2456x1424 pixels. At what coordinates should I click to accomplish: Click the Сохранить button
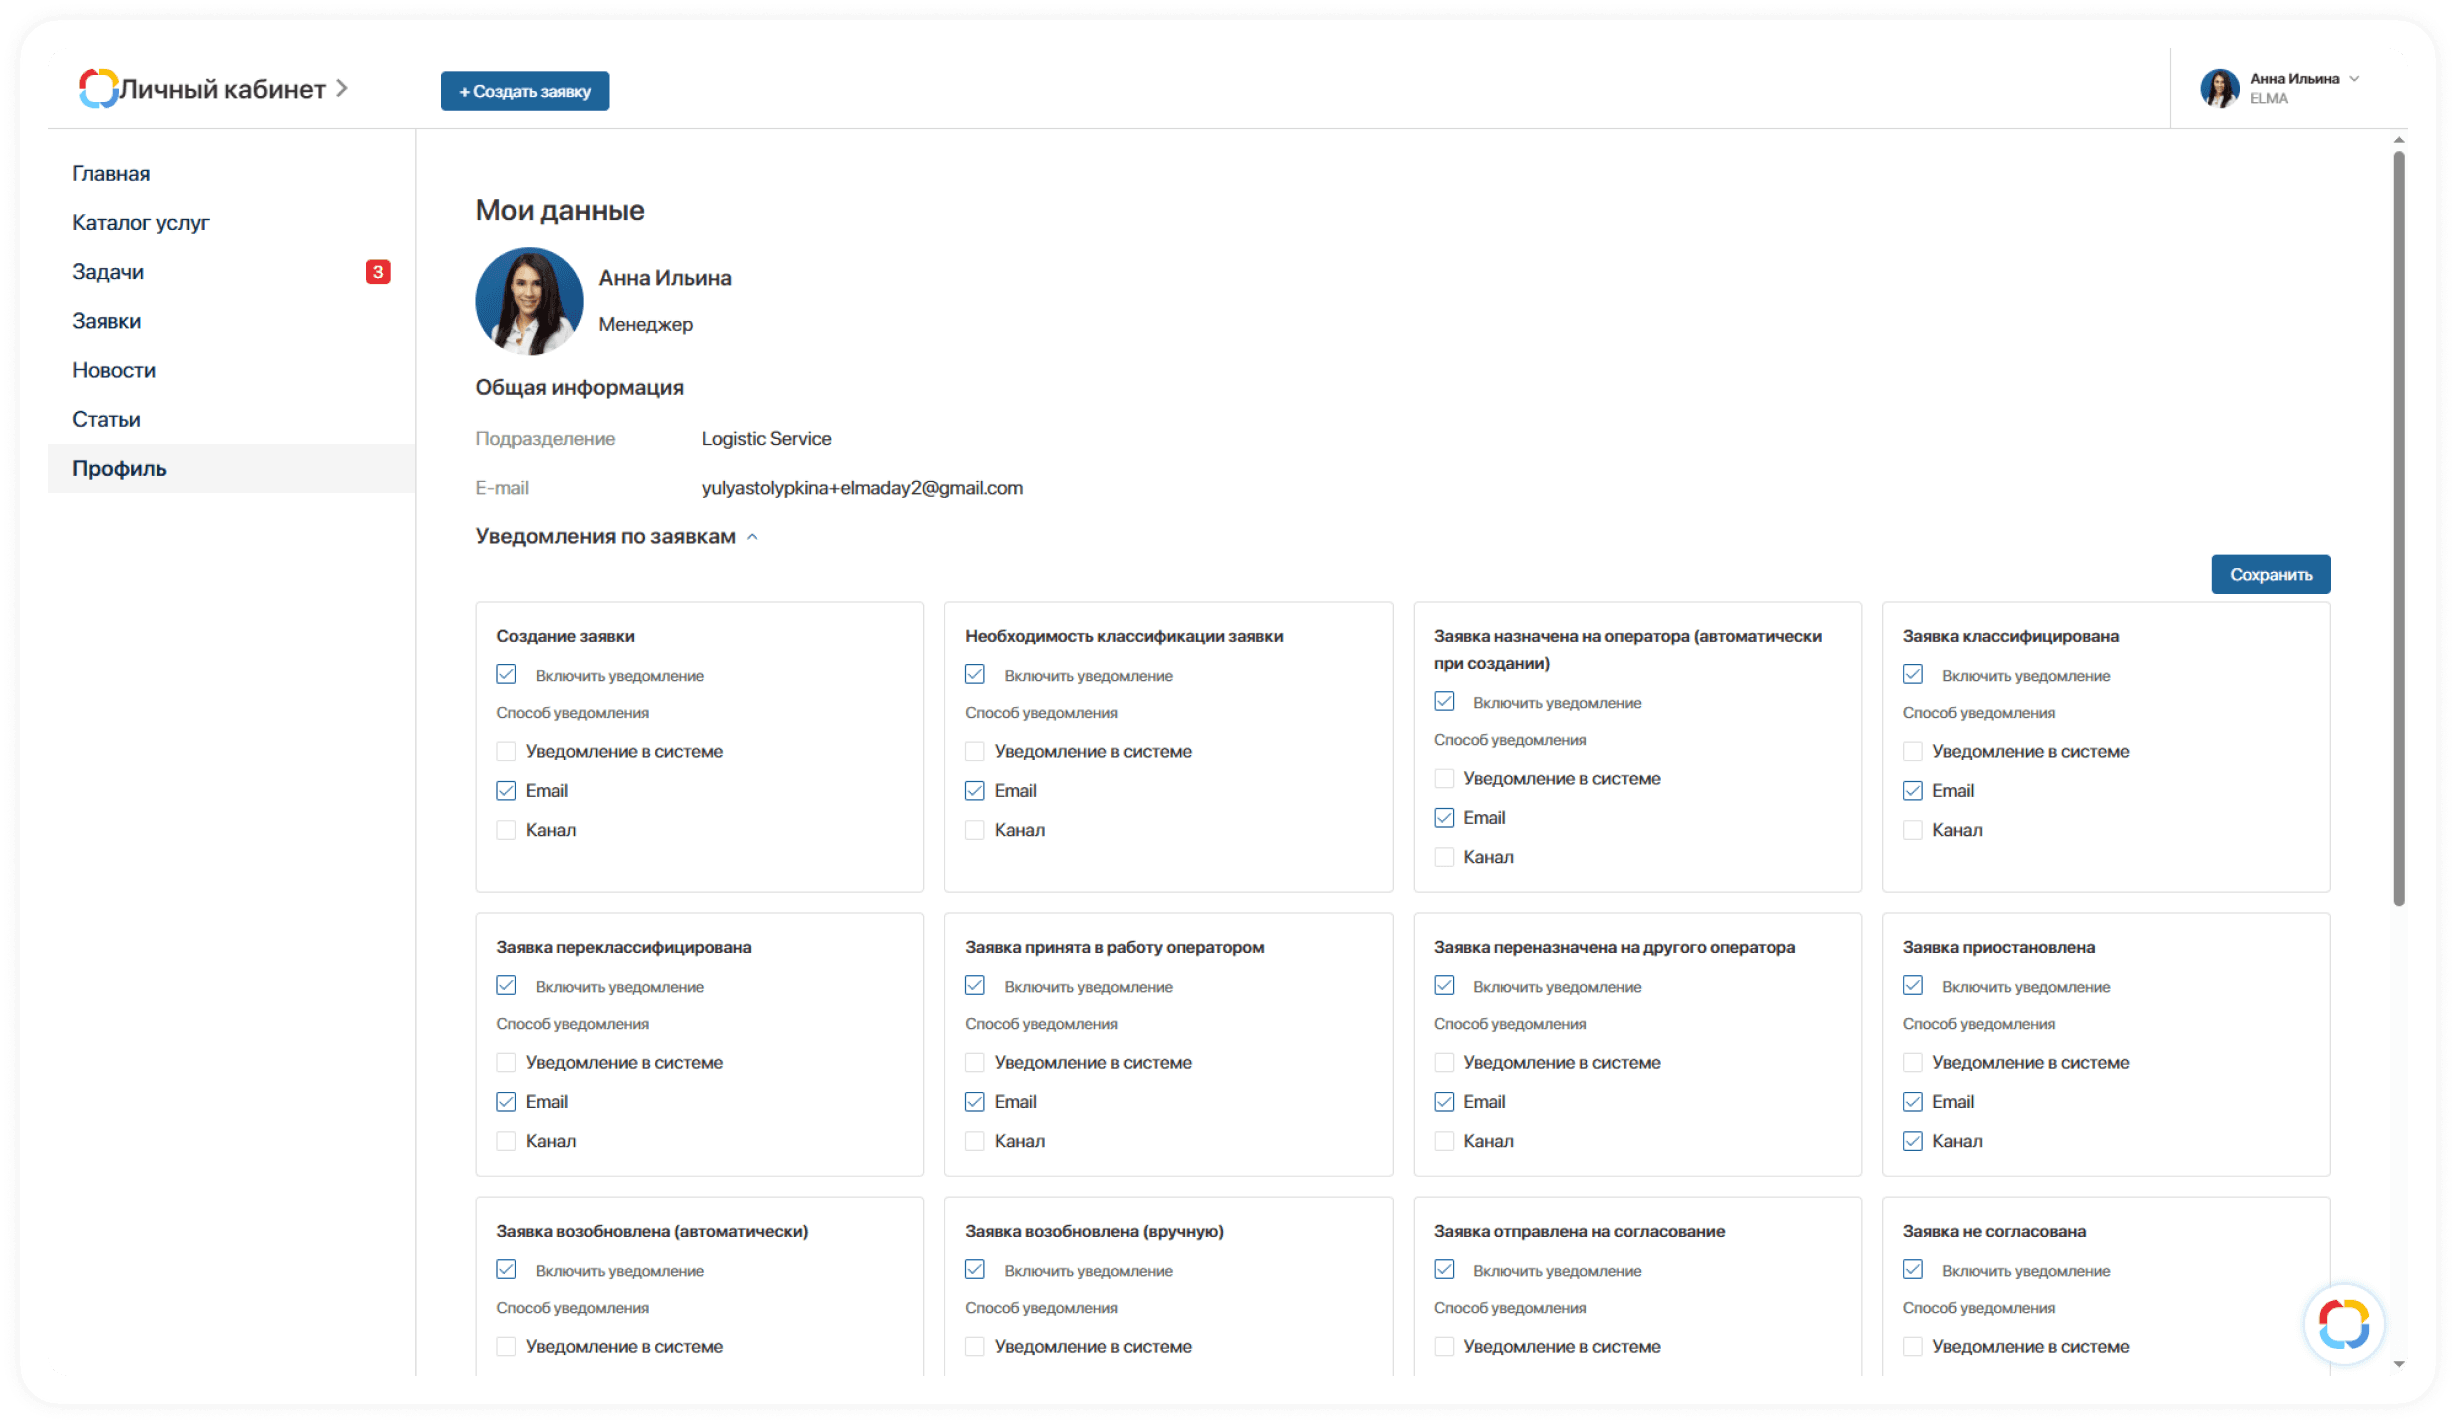click(x=2270, y=575)
